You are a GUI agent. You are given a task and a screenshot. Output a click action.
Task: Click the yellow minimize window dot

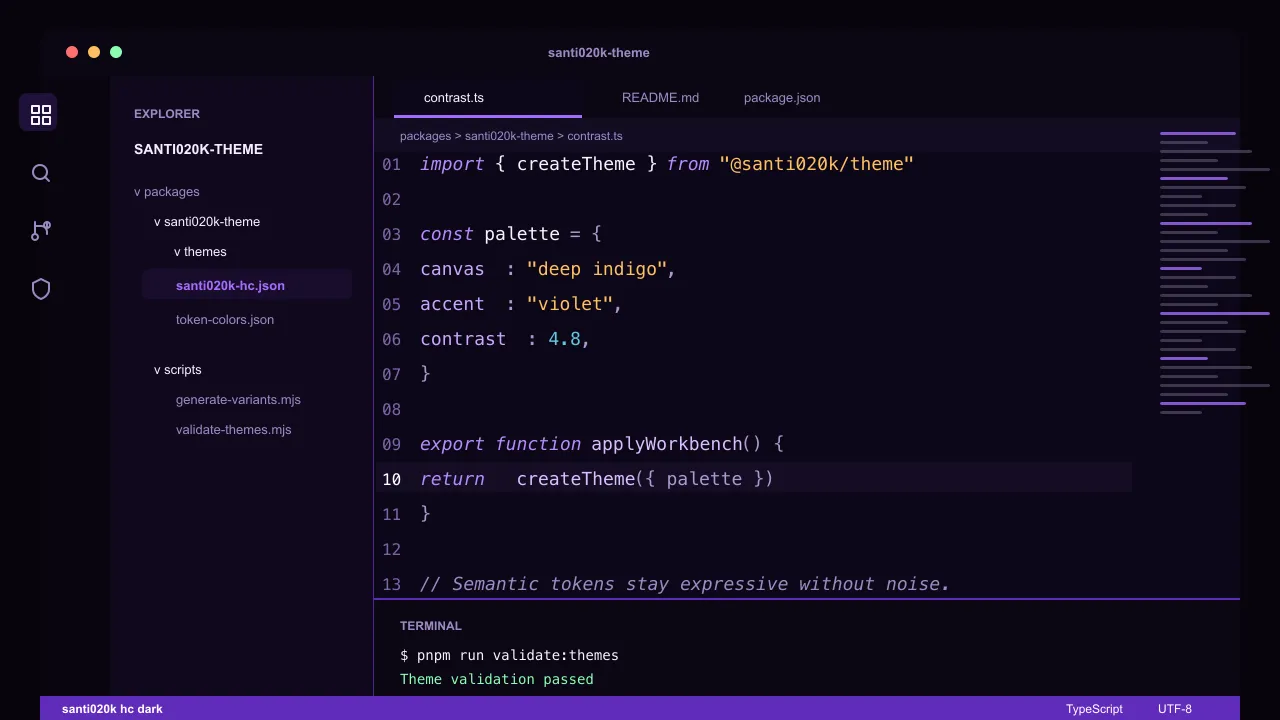click(x=94, y=52)
